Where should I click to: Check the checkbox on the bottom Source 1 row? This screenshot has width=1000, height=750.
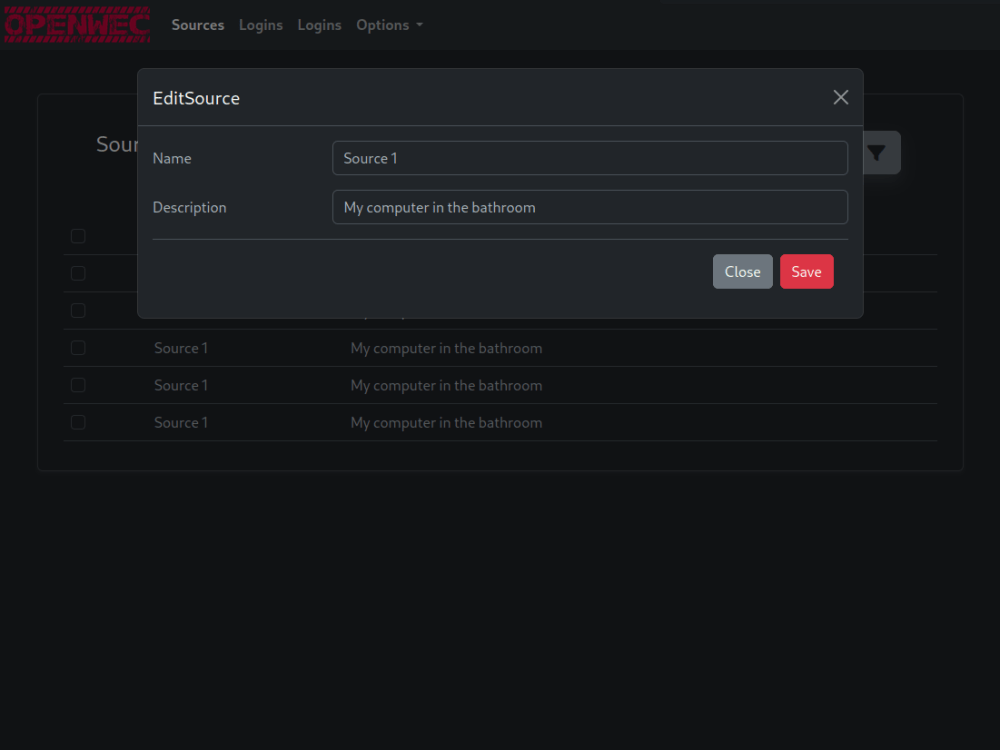click(x=78, y=422)
